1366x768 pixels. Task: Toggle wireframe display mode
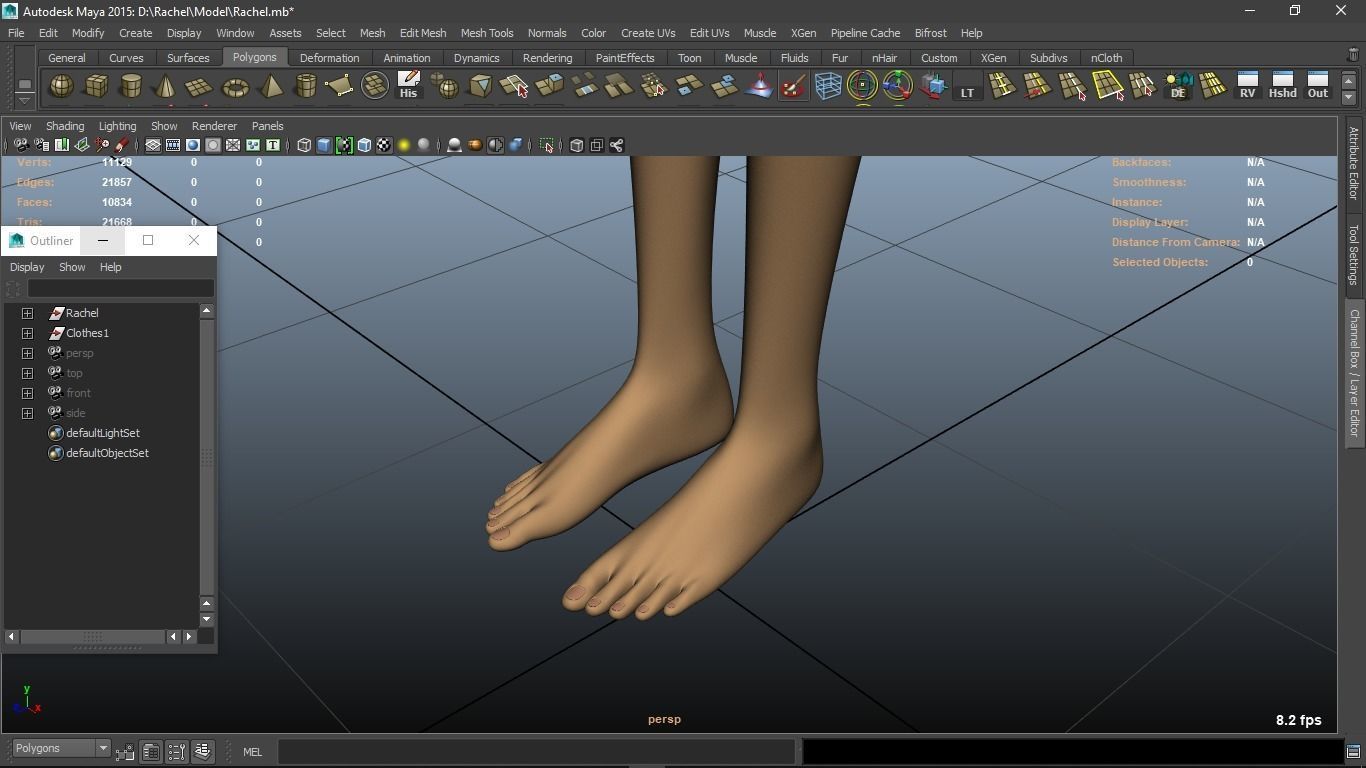[304, 145]
